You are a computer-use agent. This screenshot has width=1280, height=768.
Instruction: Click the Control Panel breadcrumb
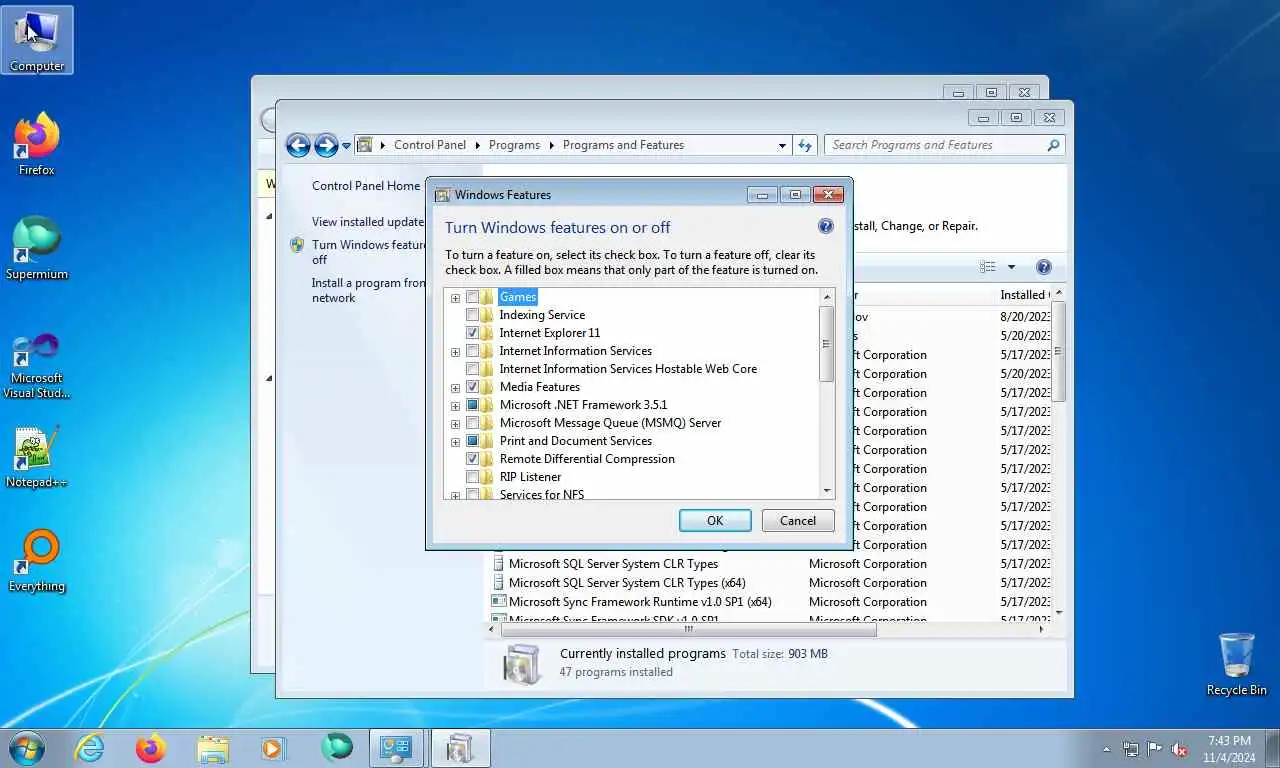tap(430, 145)
